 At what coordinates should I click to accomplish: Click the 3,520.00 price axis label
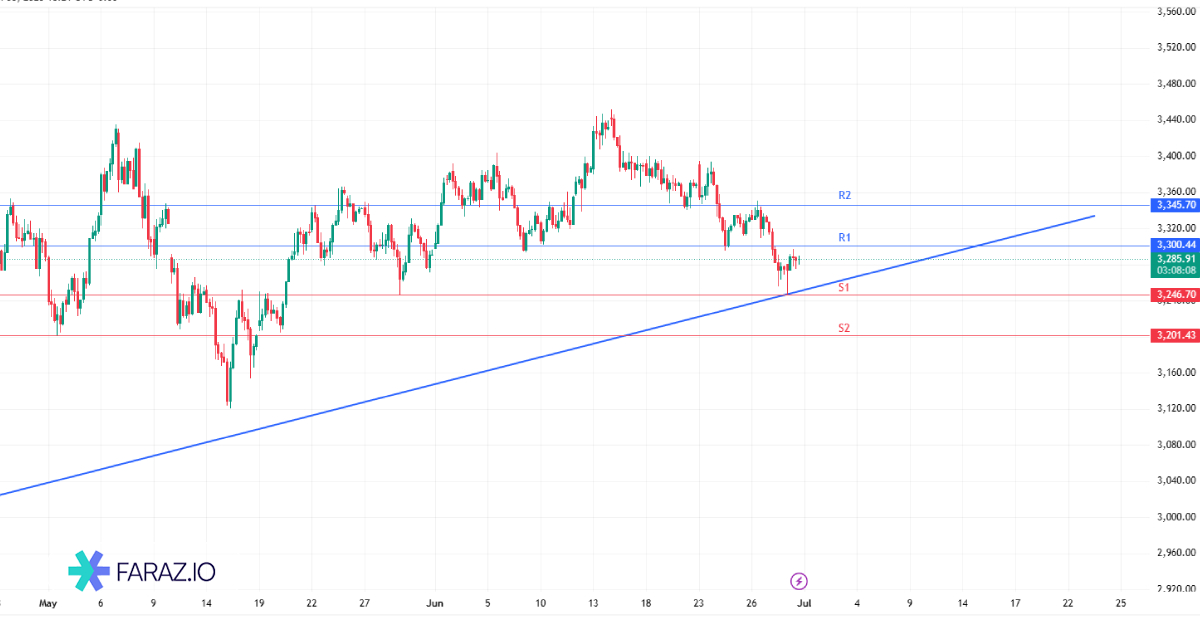tap(1177, 47)
